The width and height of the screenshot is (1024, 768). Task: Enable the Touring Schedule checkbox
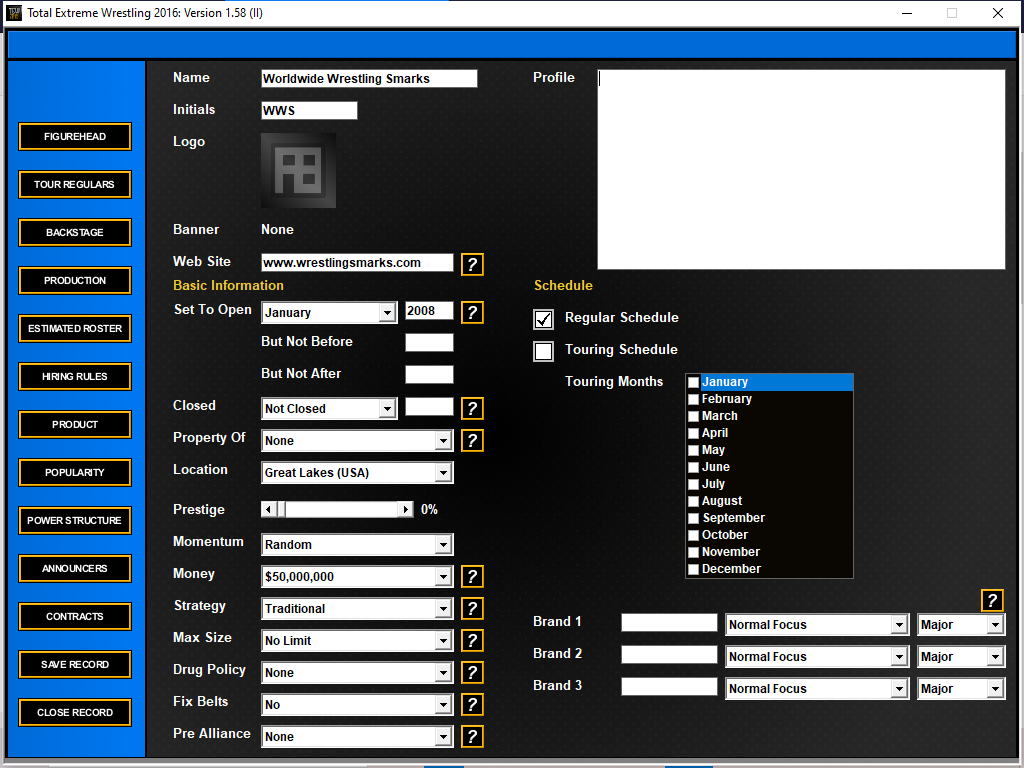click(x=544, y=351)
